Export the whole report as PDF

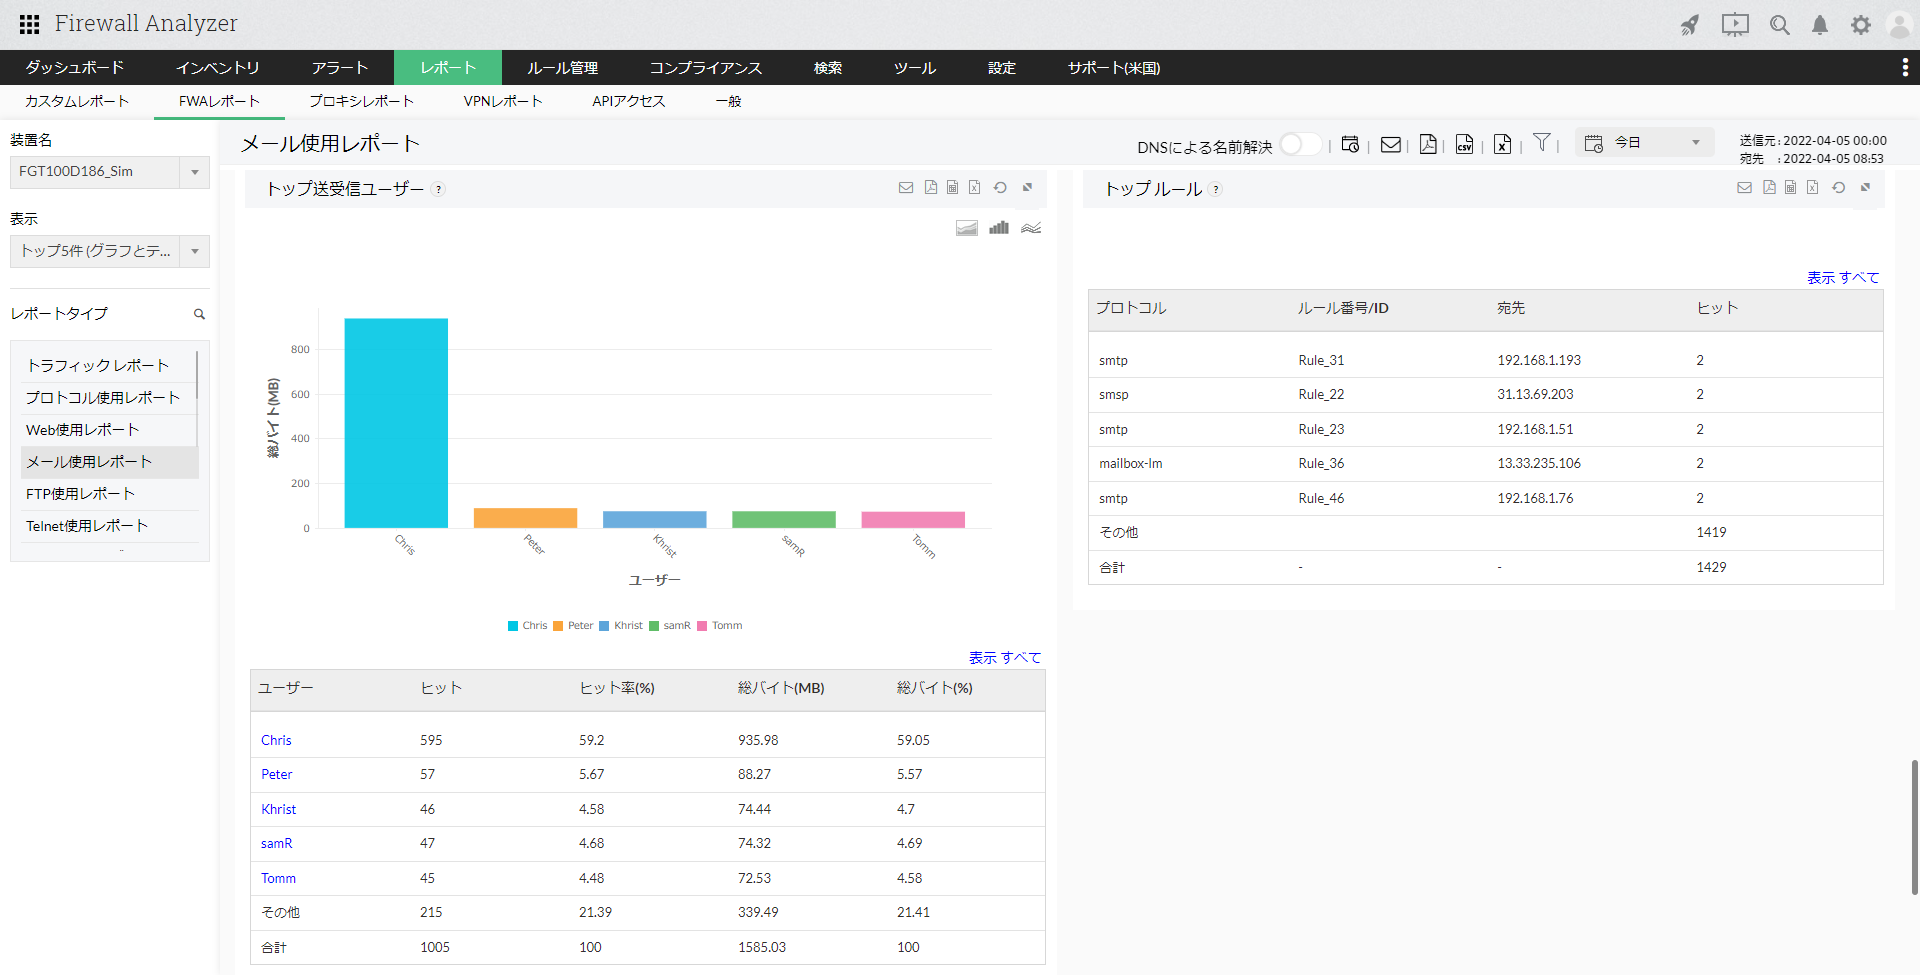click(x=1428, y=145)
